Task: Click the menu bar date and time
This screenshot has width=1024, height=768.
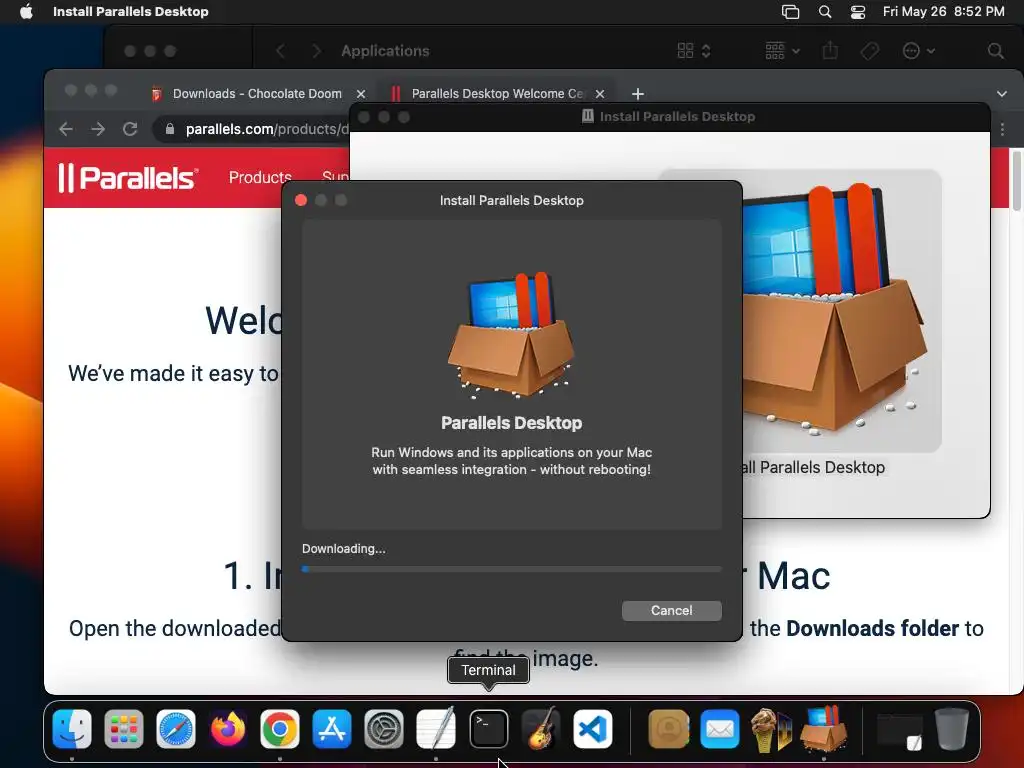Action: coord(944,11)
